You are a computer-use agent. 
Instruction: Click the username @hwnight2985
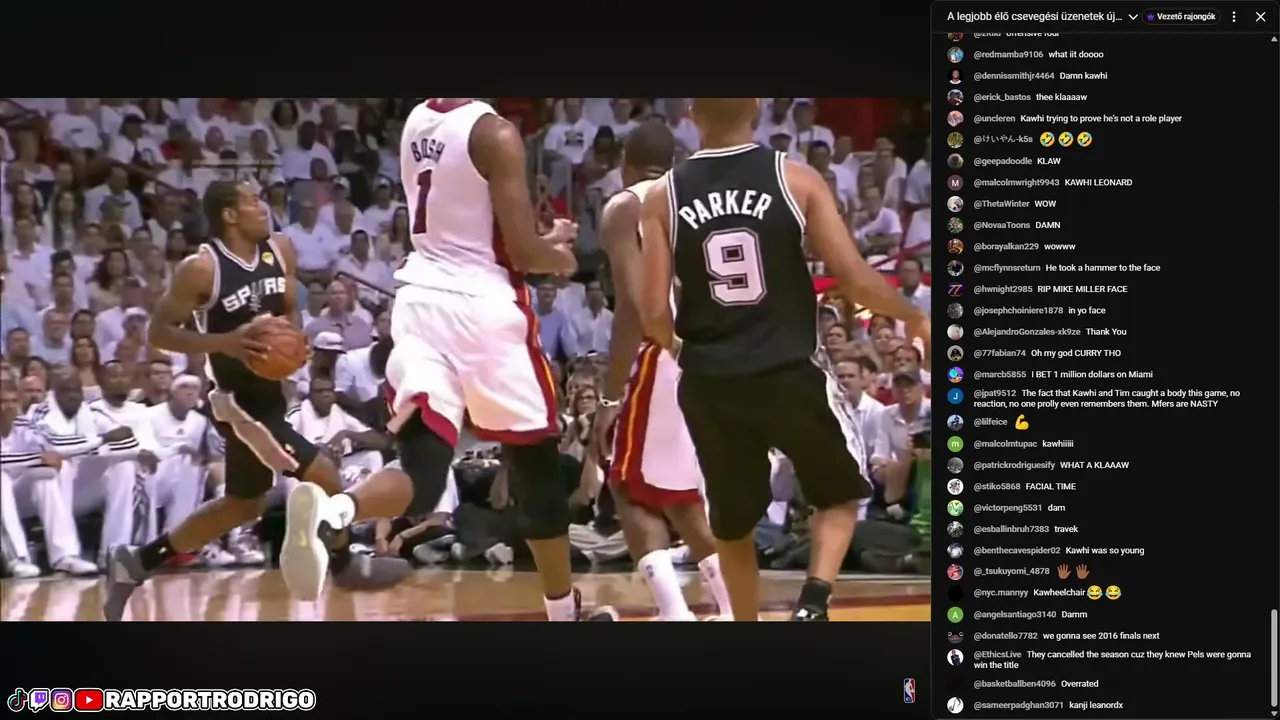1002,289
